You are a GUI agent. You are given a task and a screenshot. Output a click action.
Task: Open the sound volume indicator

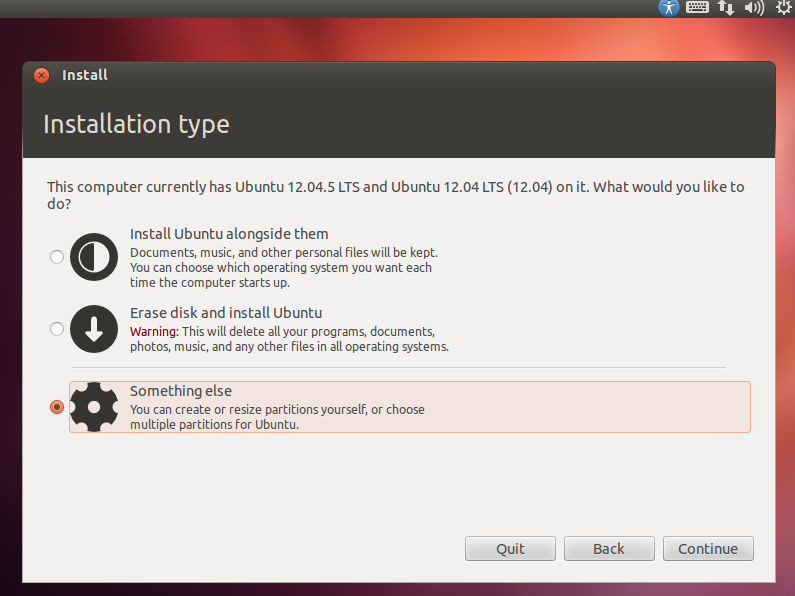[x=754, y=8]
